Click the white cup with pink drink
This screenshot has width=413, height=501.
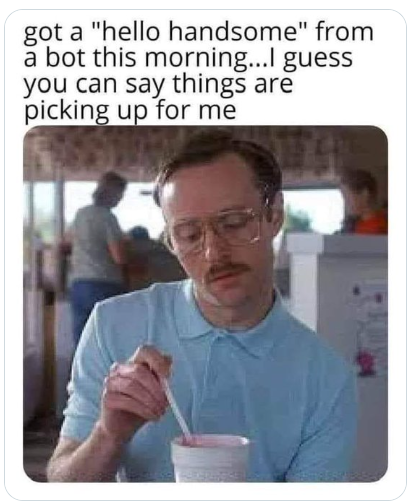point(210,458)
